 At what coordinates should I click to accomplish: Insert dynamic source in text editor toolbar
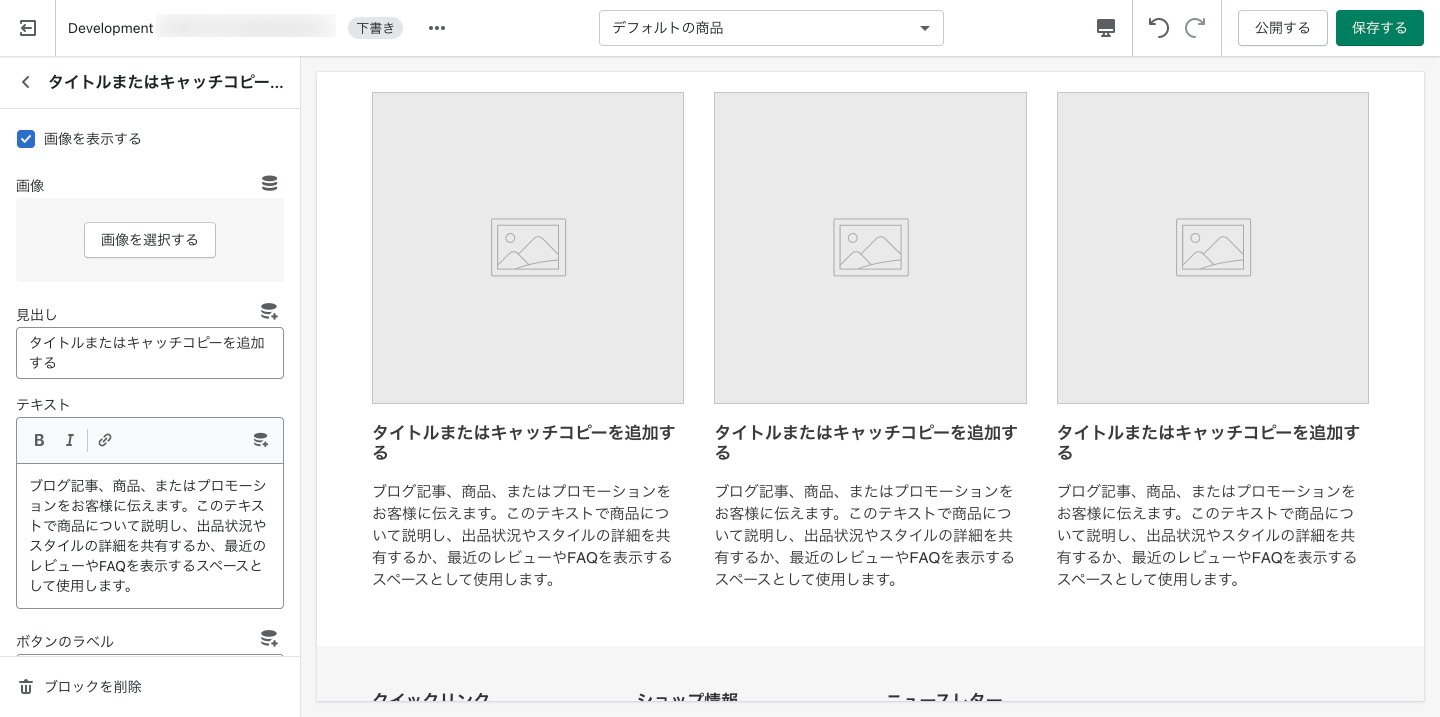click(x=261, y=440)
